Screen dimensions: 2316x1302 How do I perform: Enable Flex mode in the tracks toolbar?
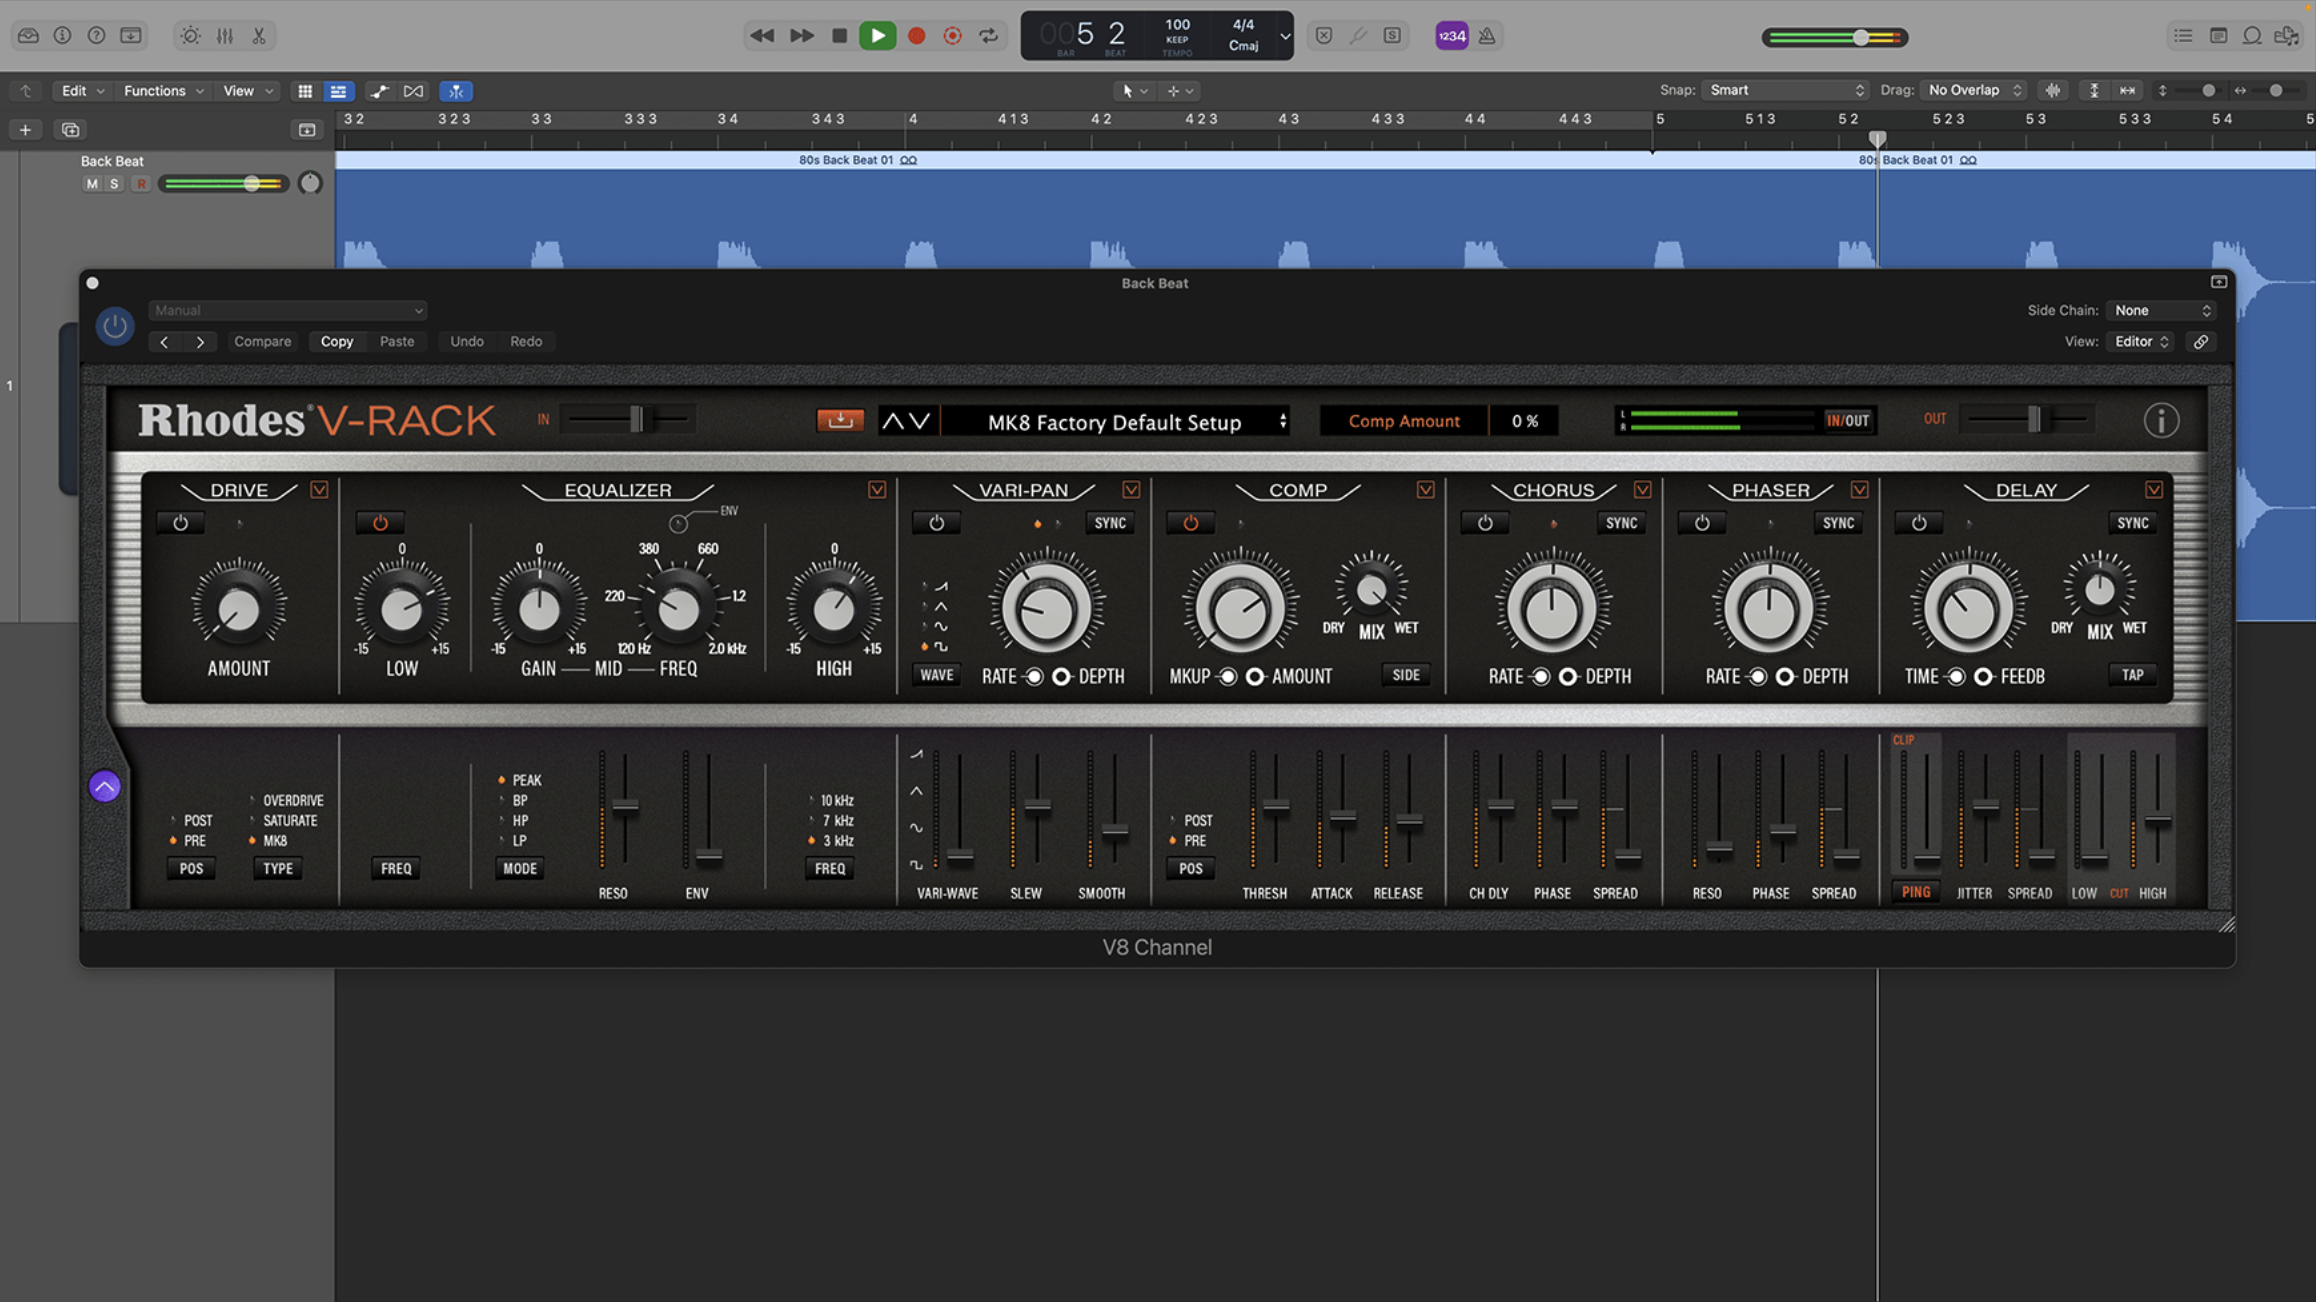tap(456, 91)
